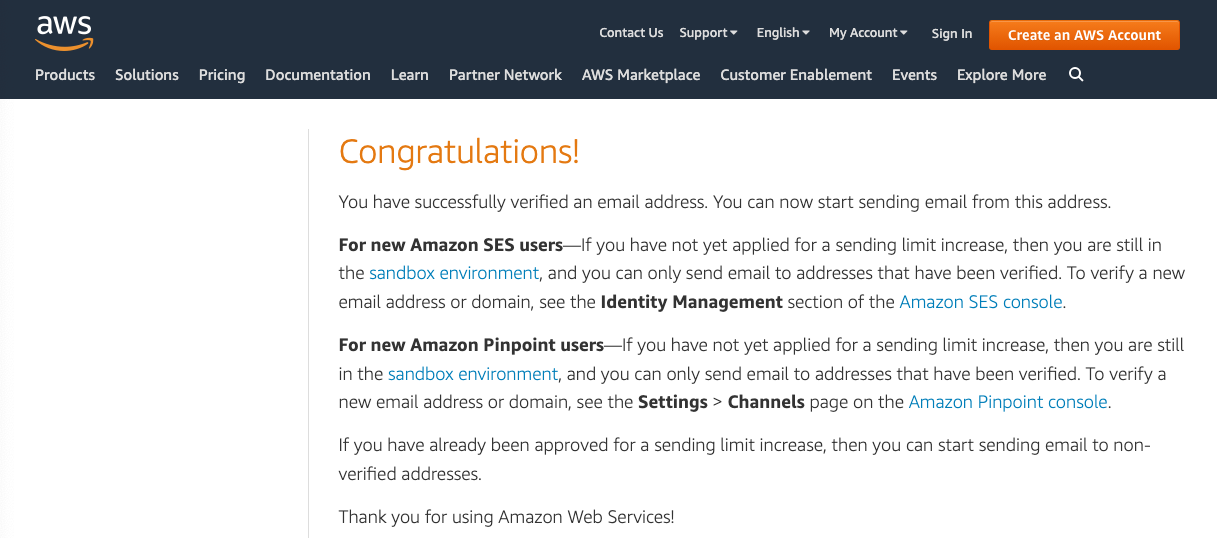
Task: Open the Partner Network menu item
Action: click(505, 75)
